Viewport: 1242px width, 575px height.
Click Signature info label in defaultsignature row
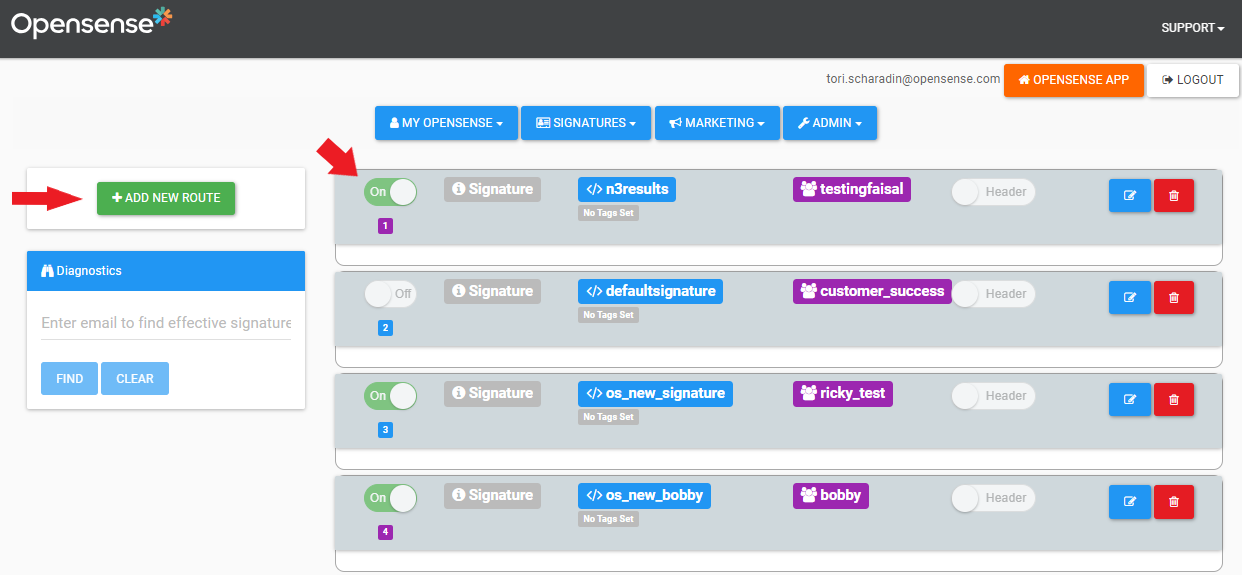492,291
